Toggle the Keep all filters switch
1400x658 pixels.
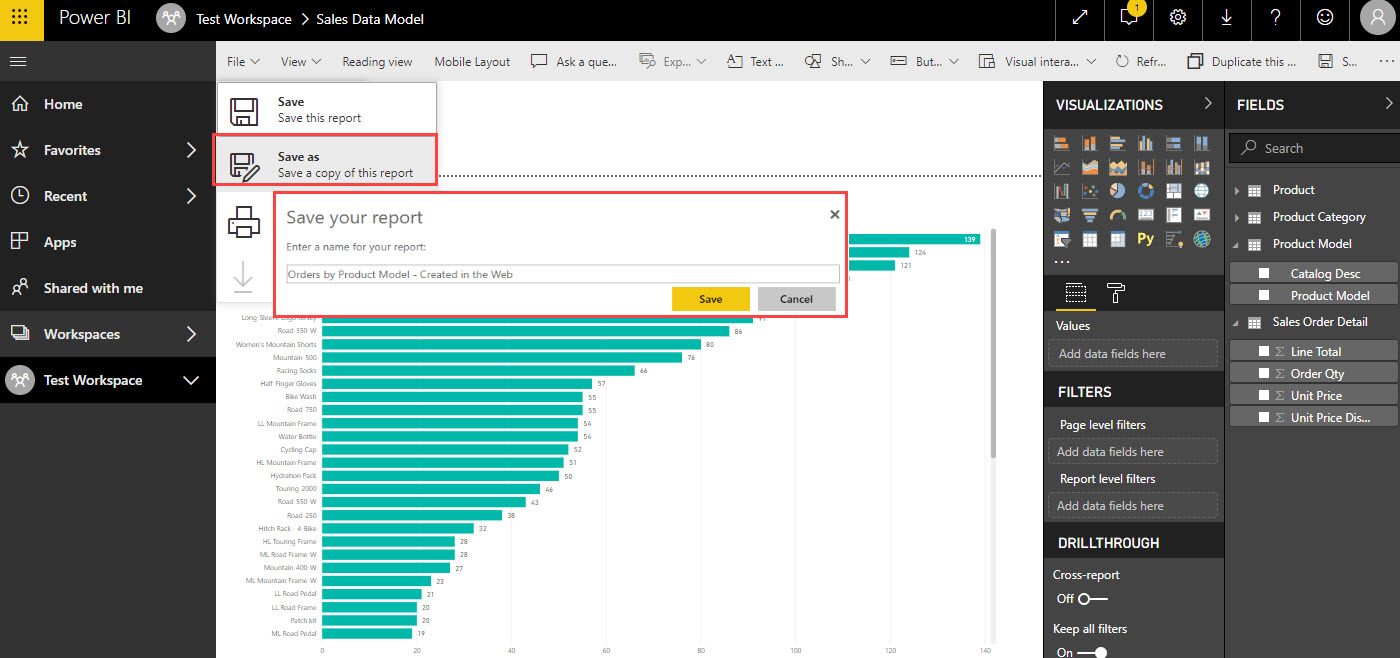coord(1093,652)
